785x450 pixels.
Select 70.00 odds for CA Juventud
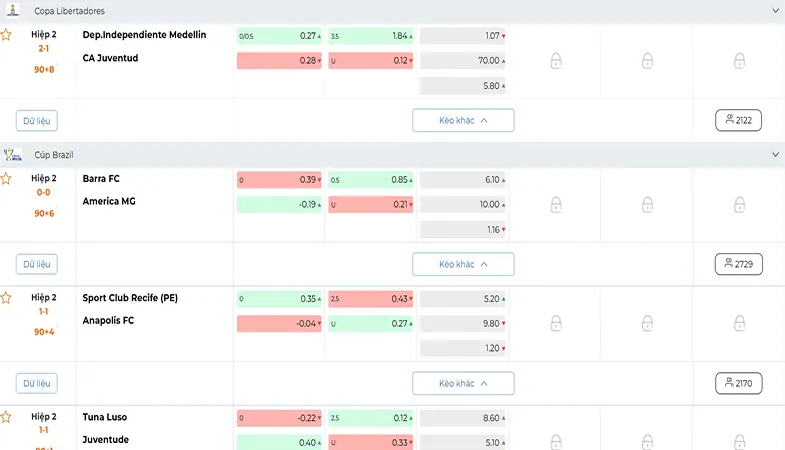(x=463, y=61)
